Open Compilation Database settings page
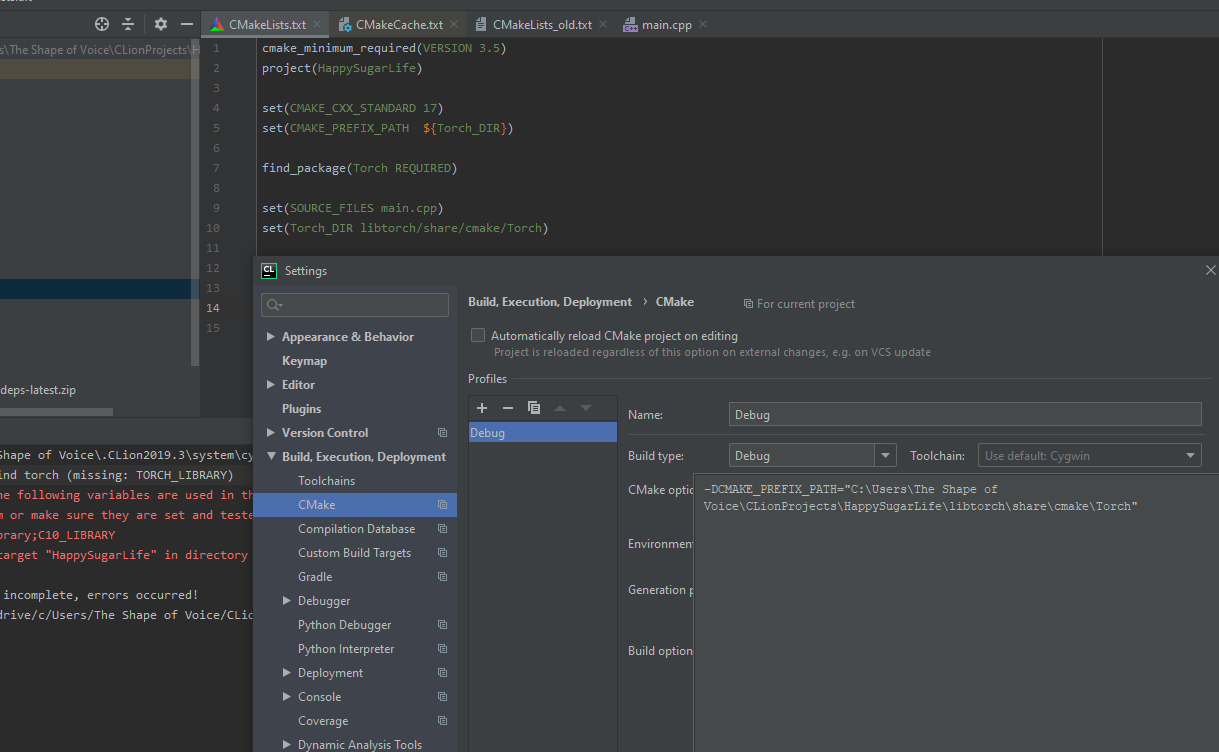 pyautogui.click(x=356, y=529)
